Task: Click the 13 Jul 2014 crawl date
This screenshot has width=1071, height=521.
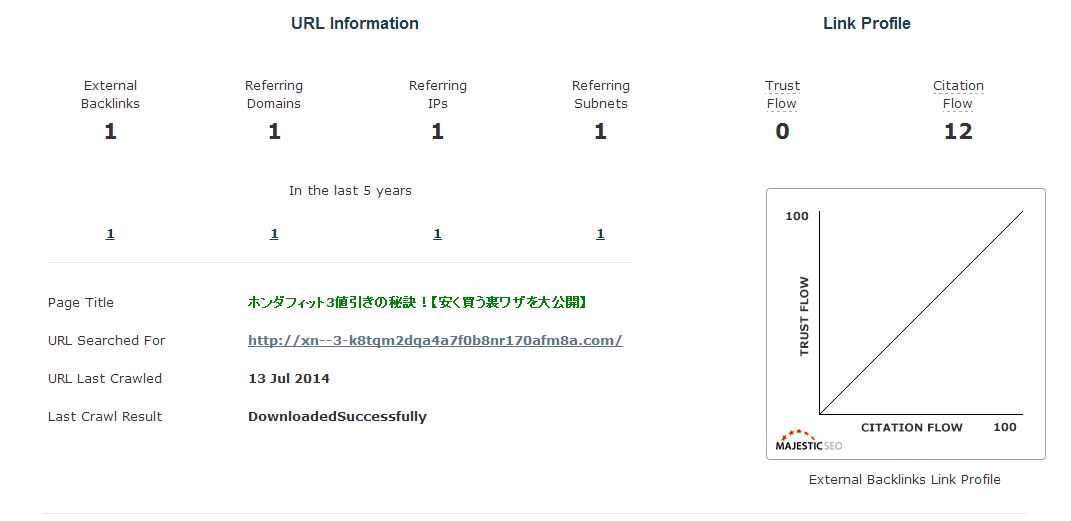Action: pos(289,379)
